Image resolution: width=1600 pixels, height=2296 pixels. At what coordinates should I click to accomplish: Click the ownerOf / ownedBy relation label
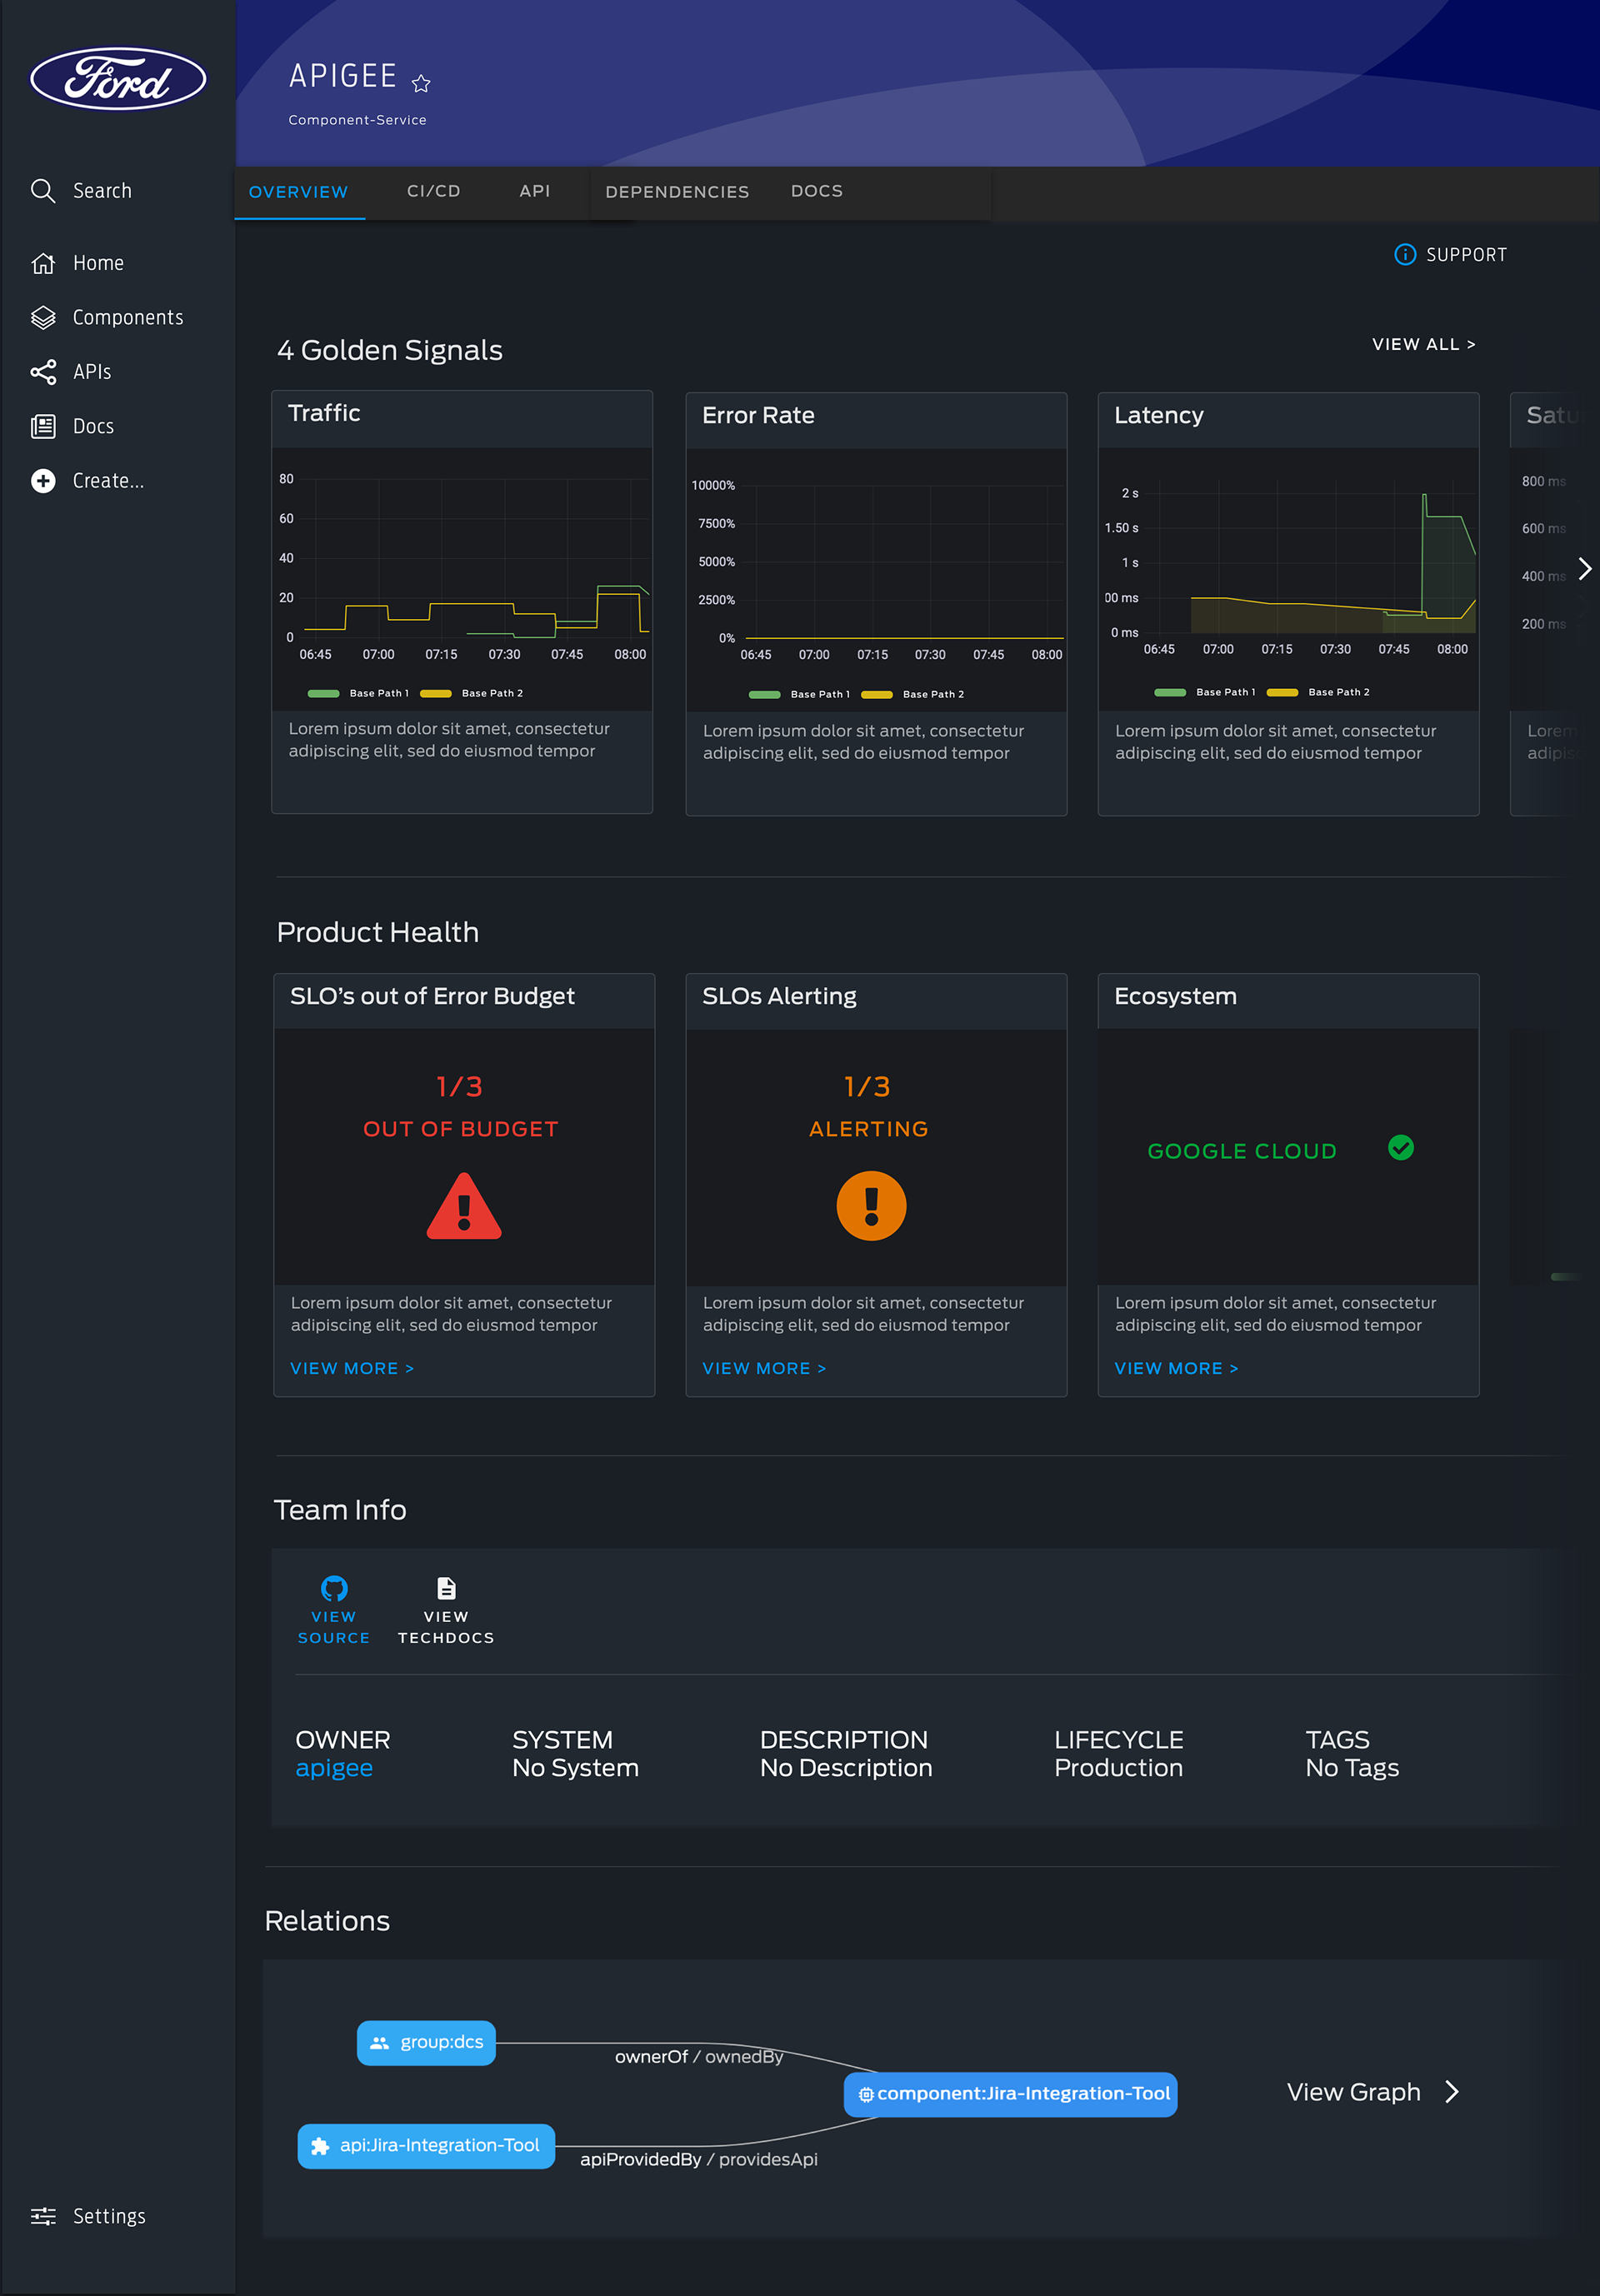pos(699,2057)
